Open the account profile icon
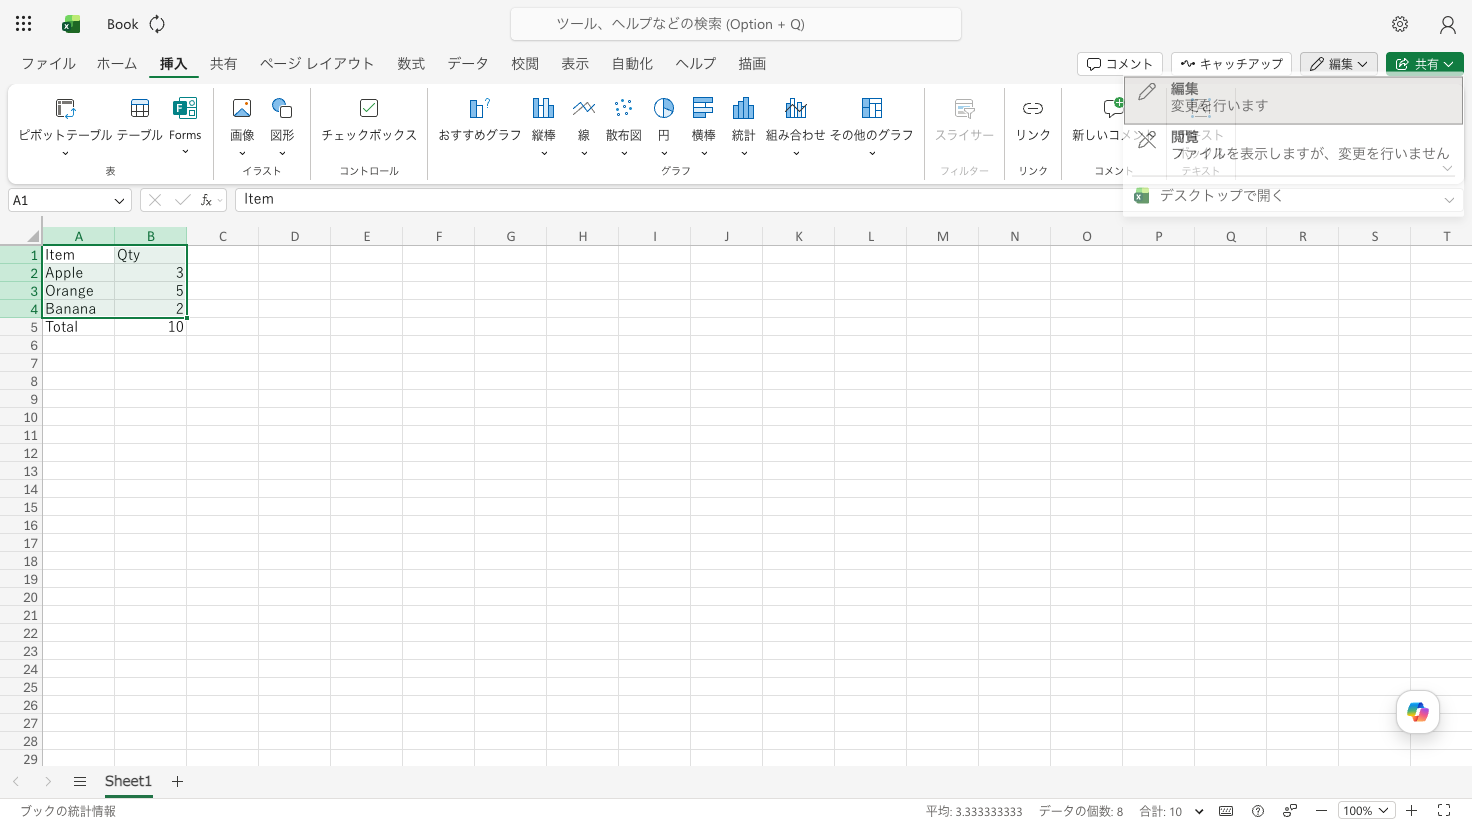This screenshot has height=821, width=1472. click(1447, 24)
